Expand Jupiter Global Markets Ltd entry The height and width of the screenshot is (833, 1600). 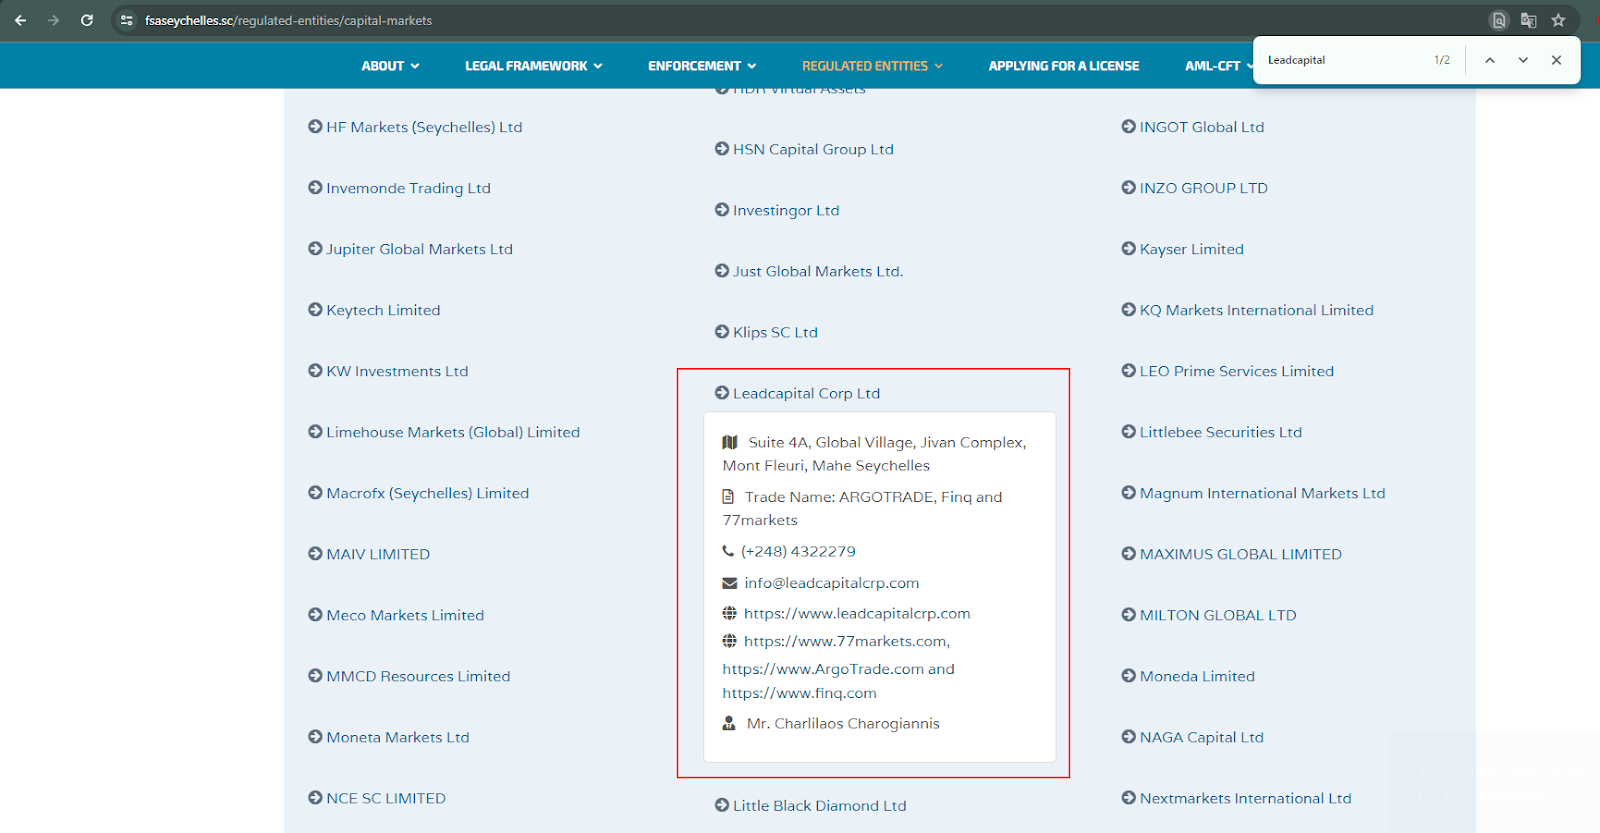point(410,249)
